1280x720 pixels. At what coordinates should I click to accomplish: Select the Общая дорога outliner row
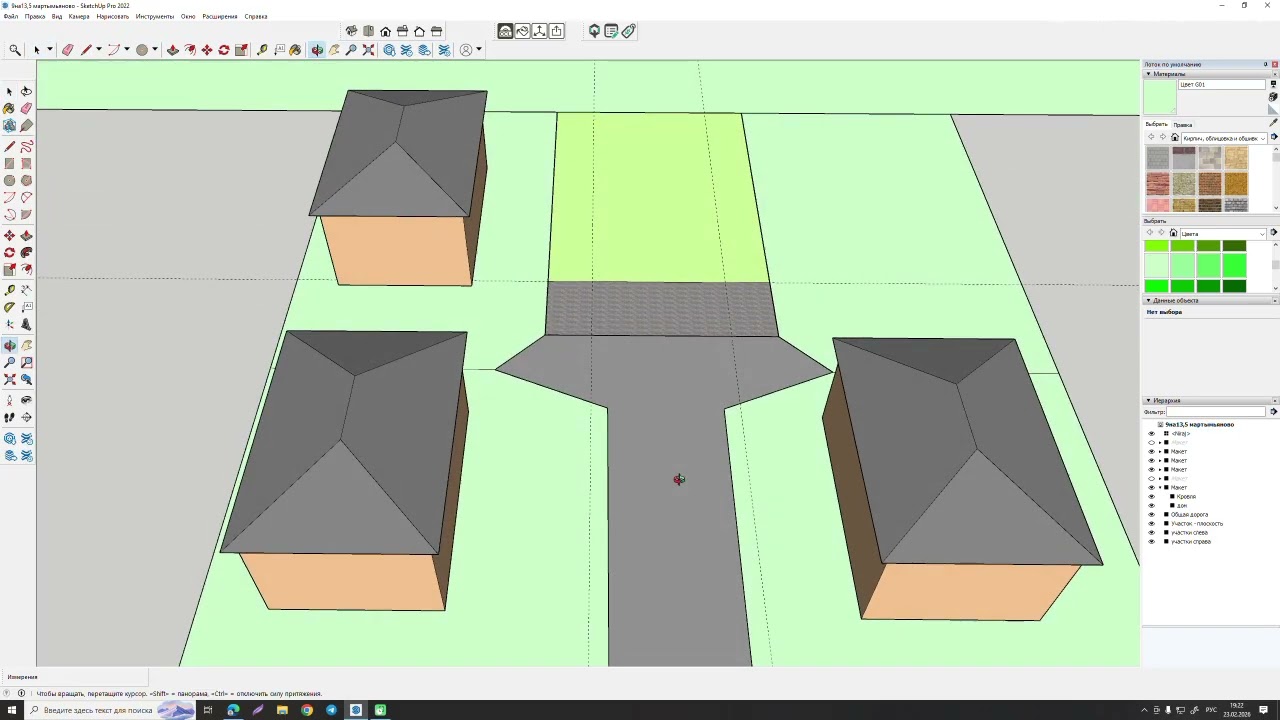[x=1189, y=515]
